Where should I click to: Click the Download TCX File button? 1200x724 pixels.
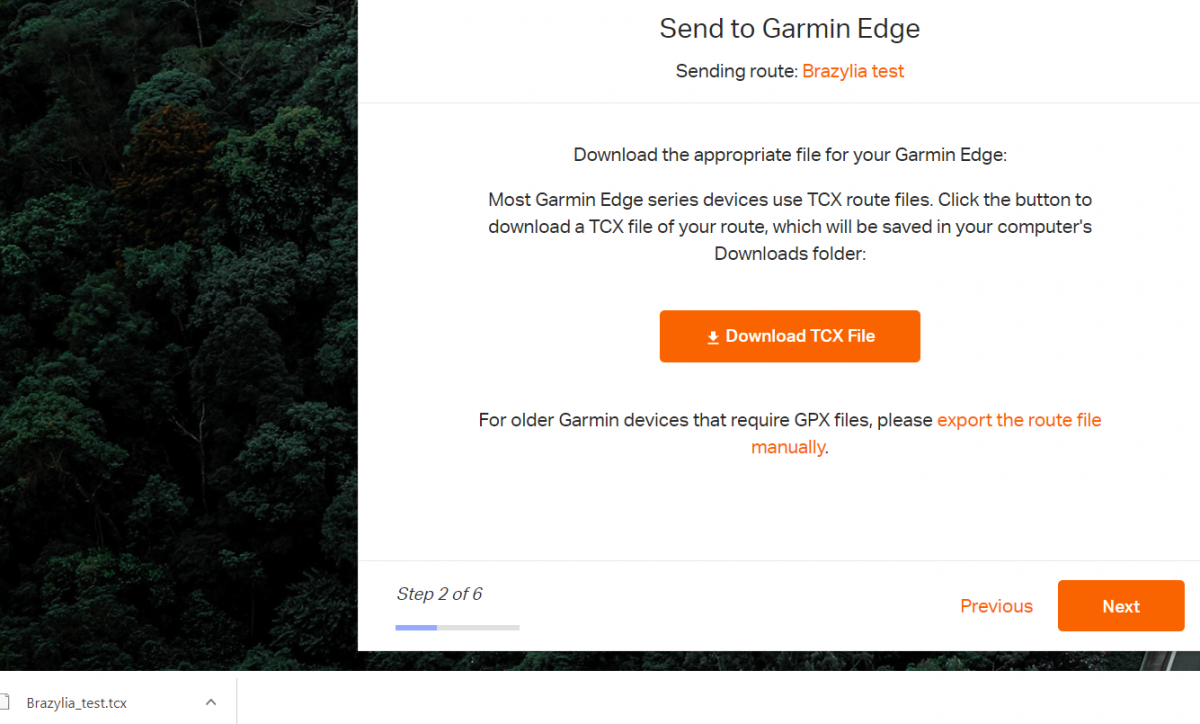789,336
